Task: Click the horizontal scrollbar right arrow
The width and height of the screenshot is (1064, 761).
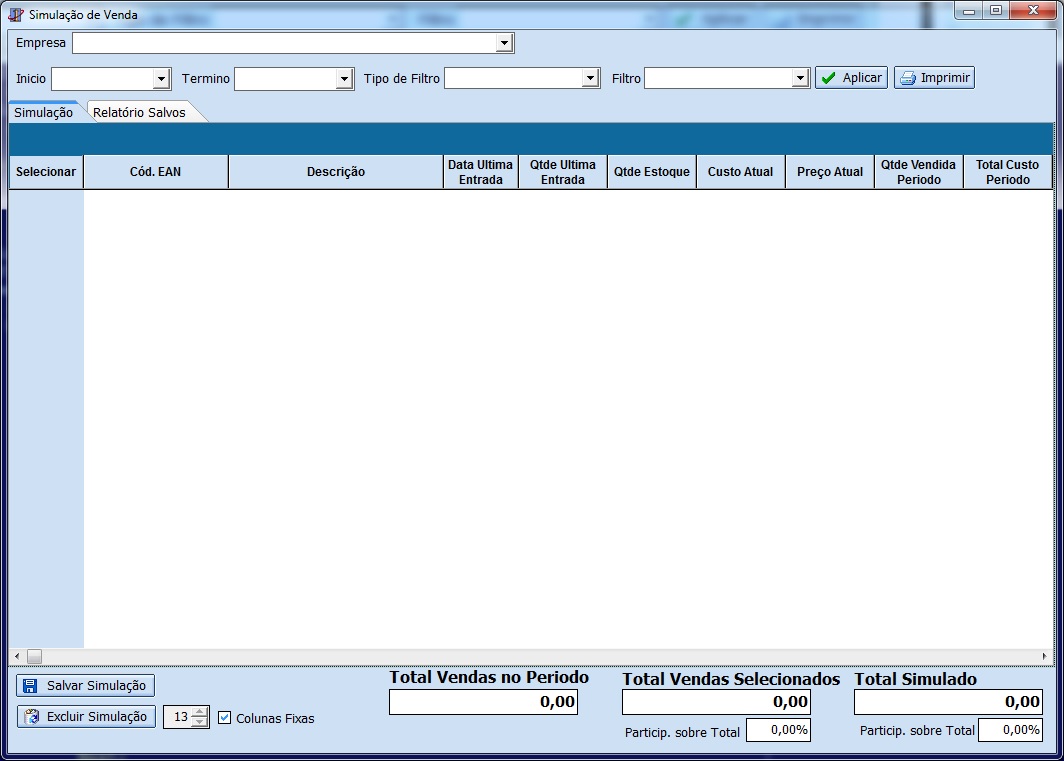Action: point(1045,657)
